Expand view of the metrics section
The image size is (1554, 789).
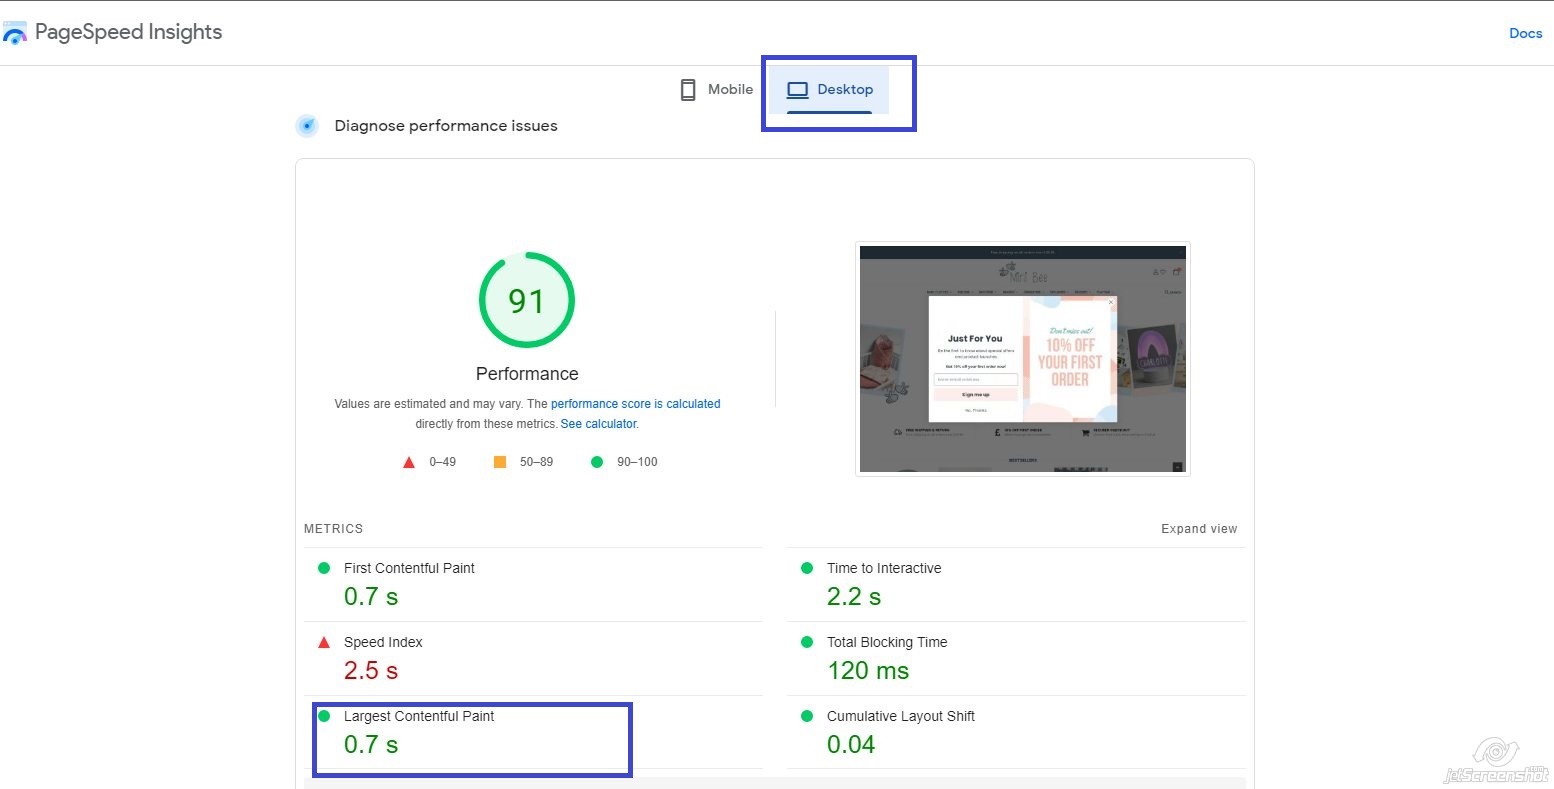[x=1198, y=529]
